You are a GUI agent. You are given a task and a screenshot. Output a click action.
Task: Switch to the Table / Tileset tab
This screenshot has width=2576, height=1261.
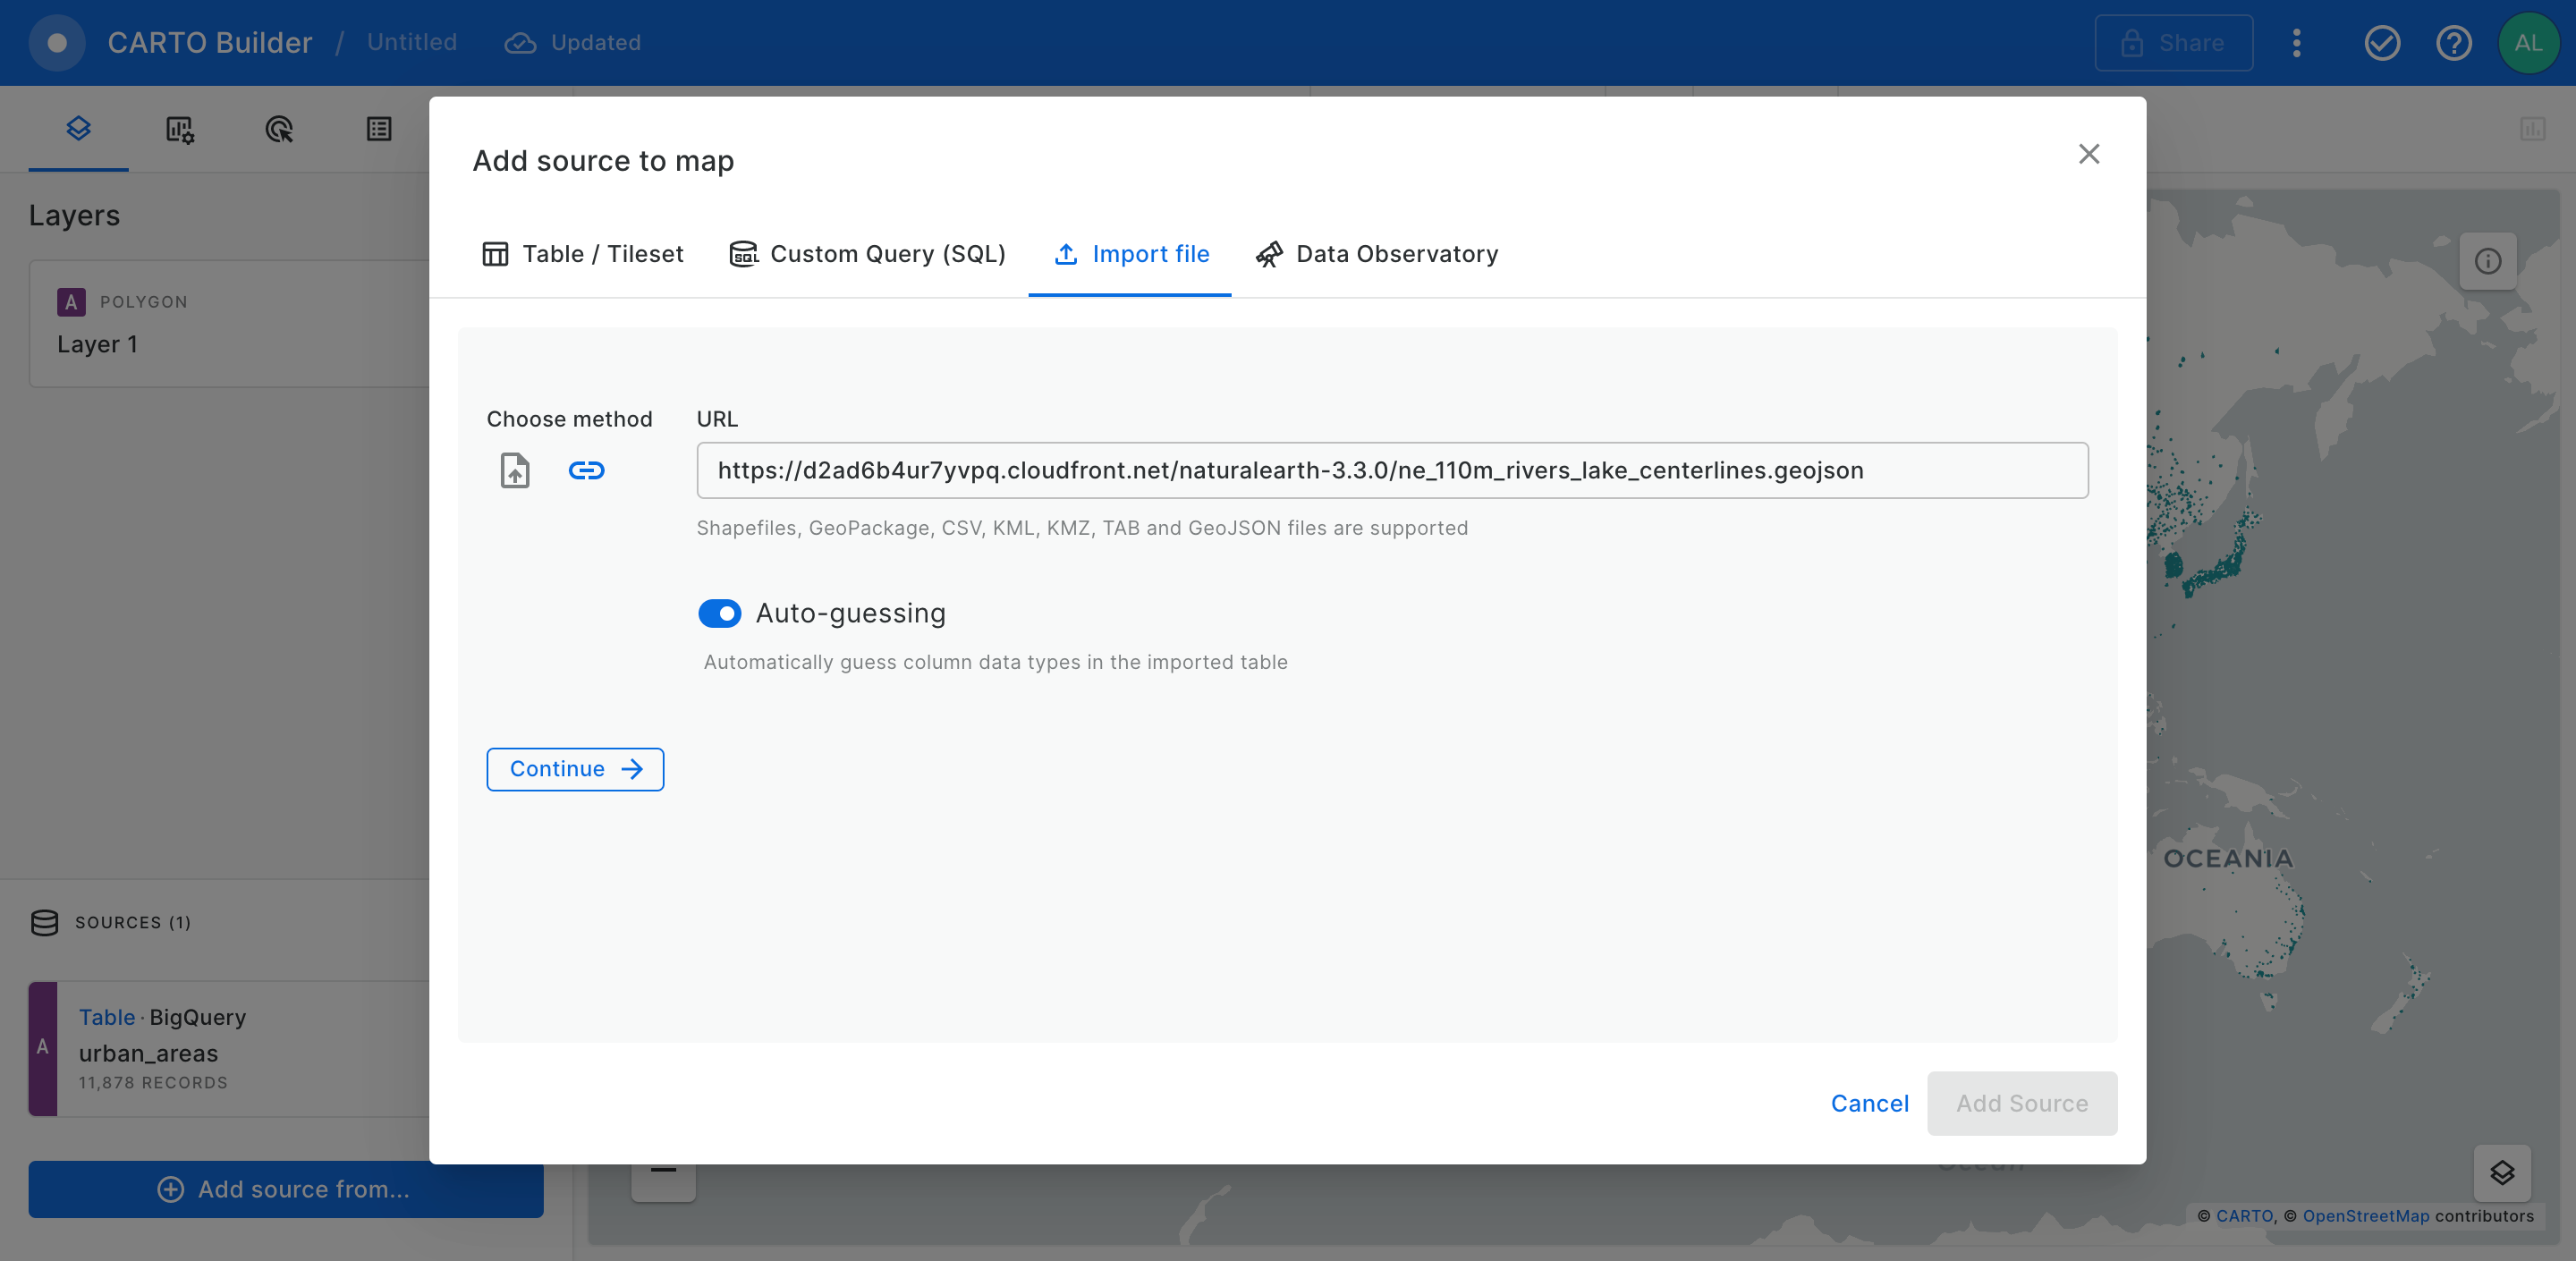583,254
